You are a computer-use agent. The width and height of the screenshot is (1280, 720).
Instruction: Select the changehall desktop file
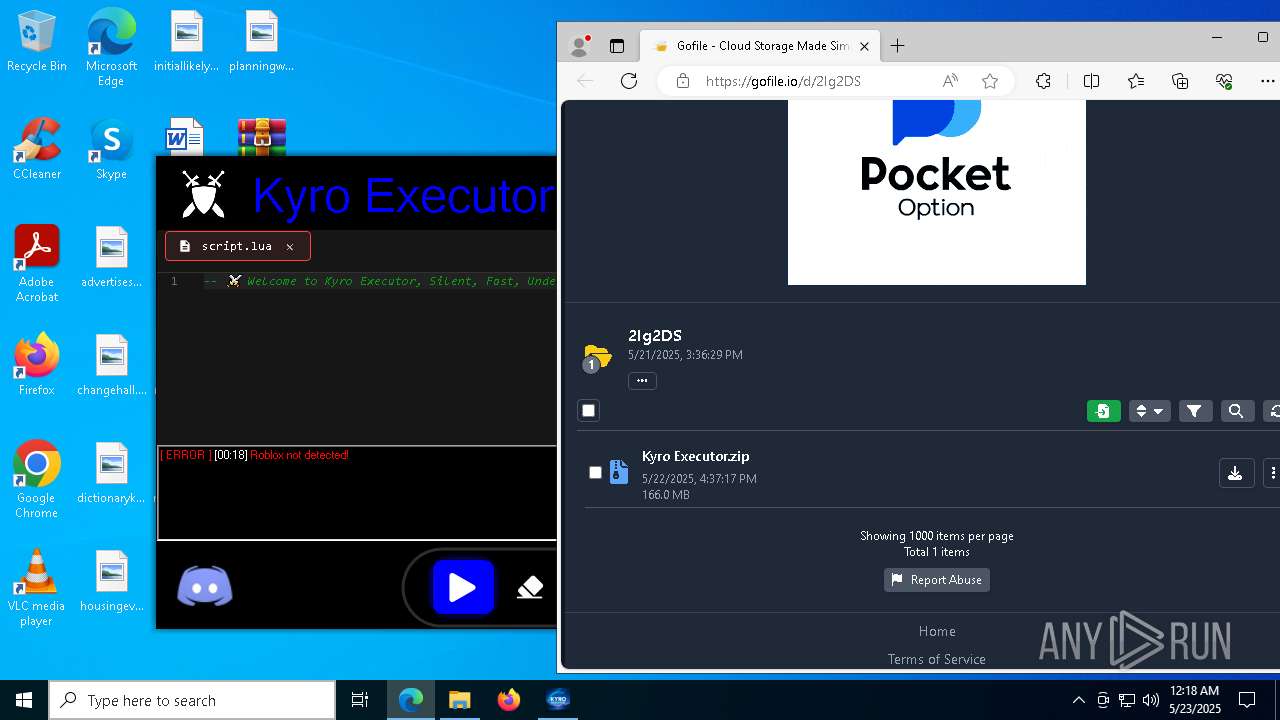pyautogui.click(x=111, y=365)
